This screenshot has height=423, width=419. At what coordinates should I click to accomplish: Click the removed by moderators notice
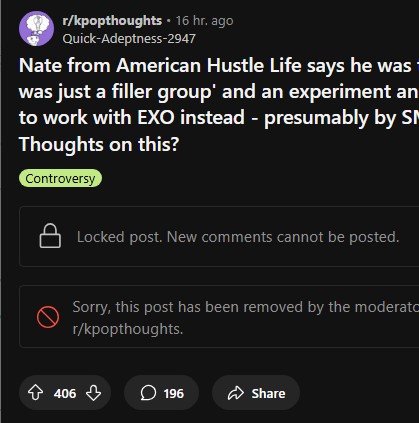point(219,316)
